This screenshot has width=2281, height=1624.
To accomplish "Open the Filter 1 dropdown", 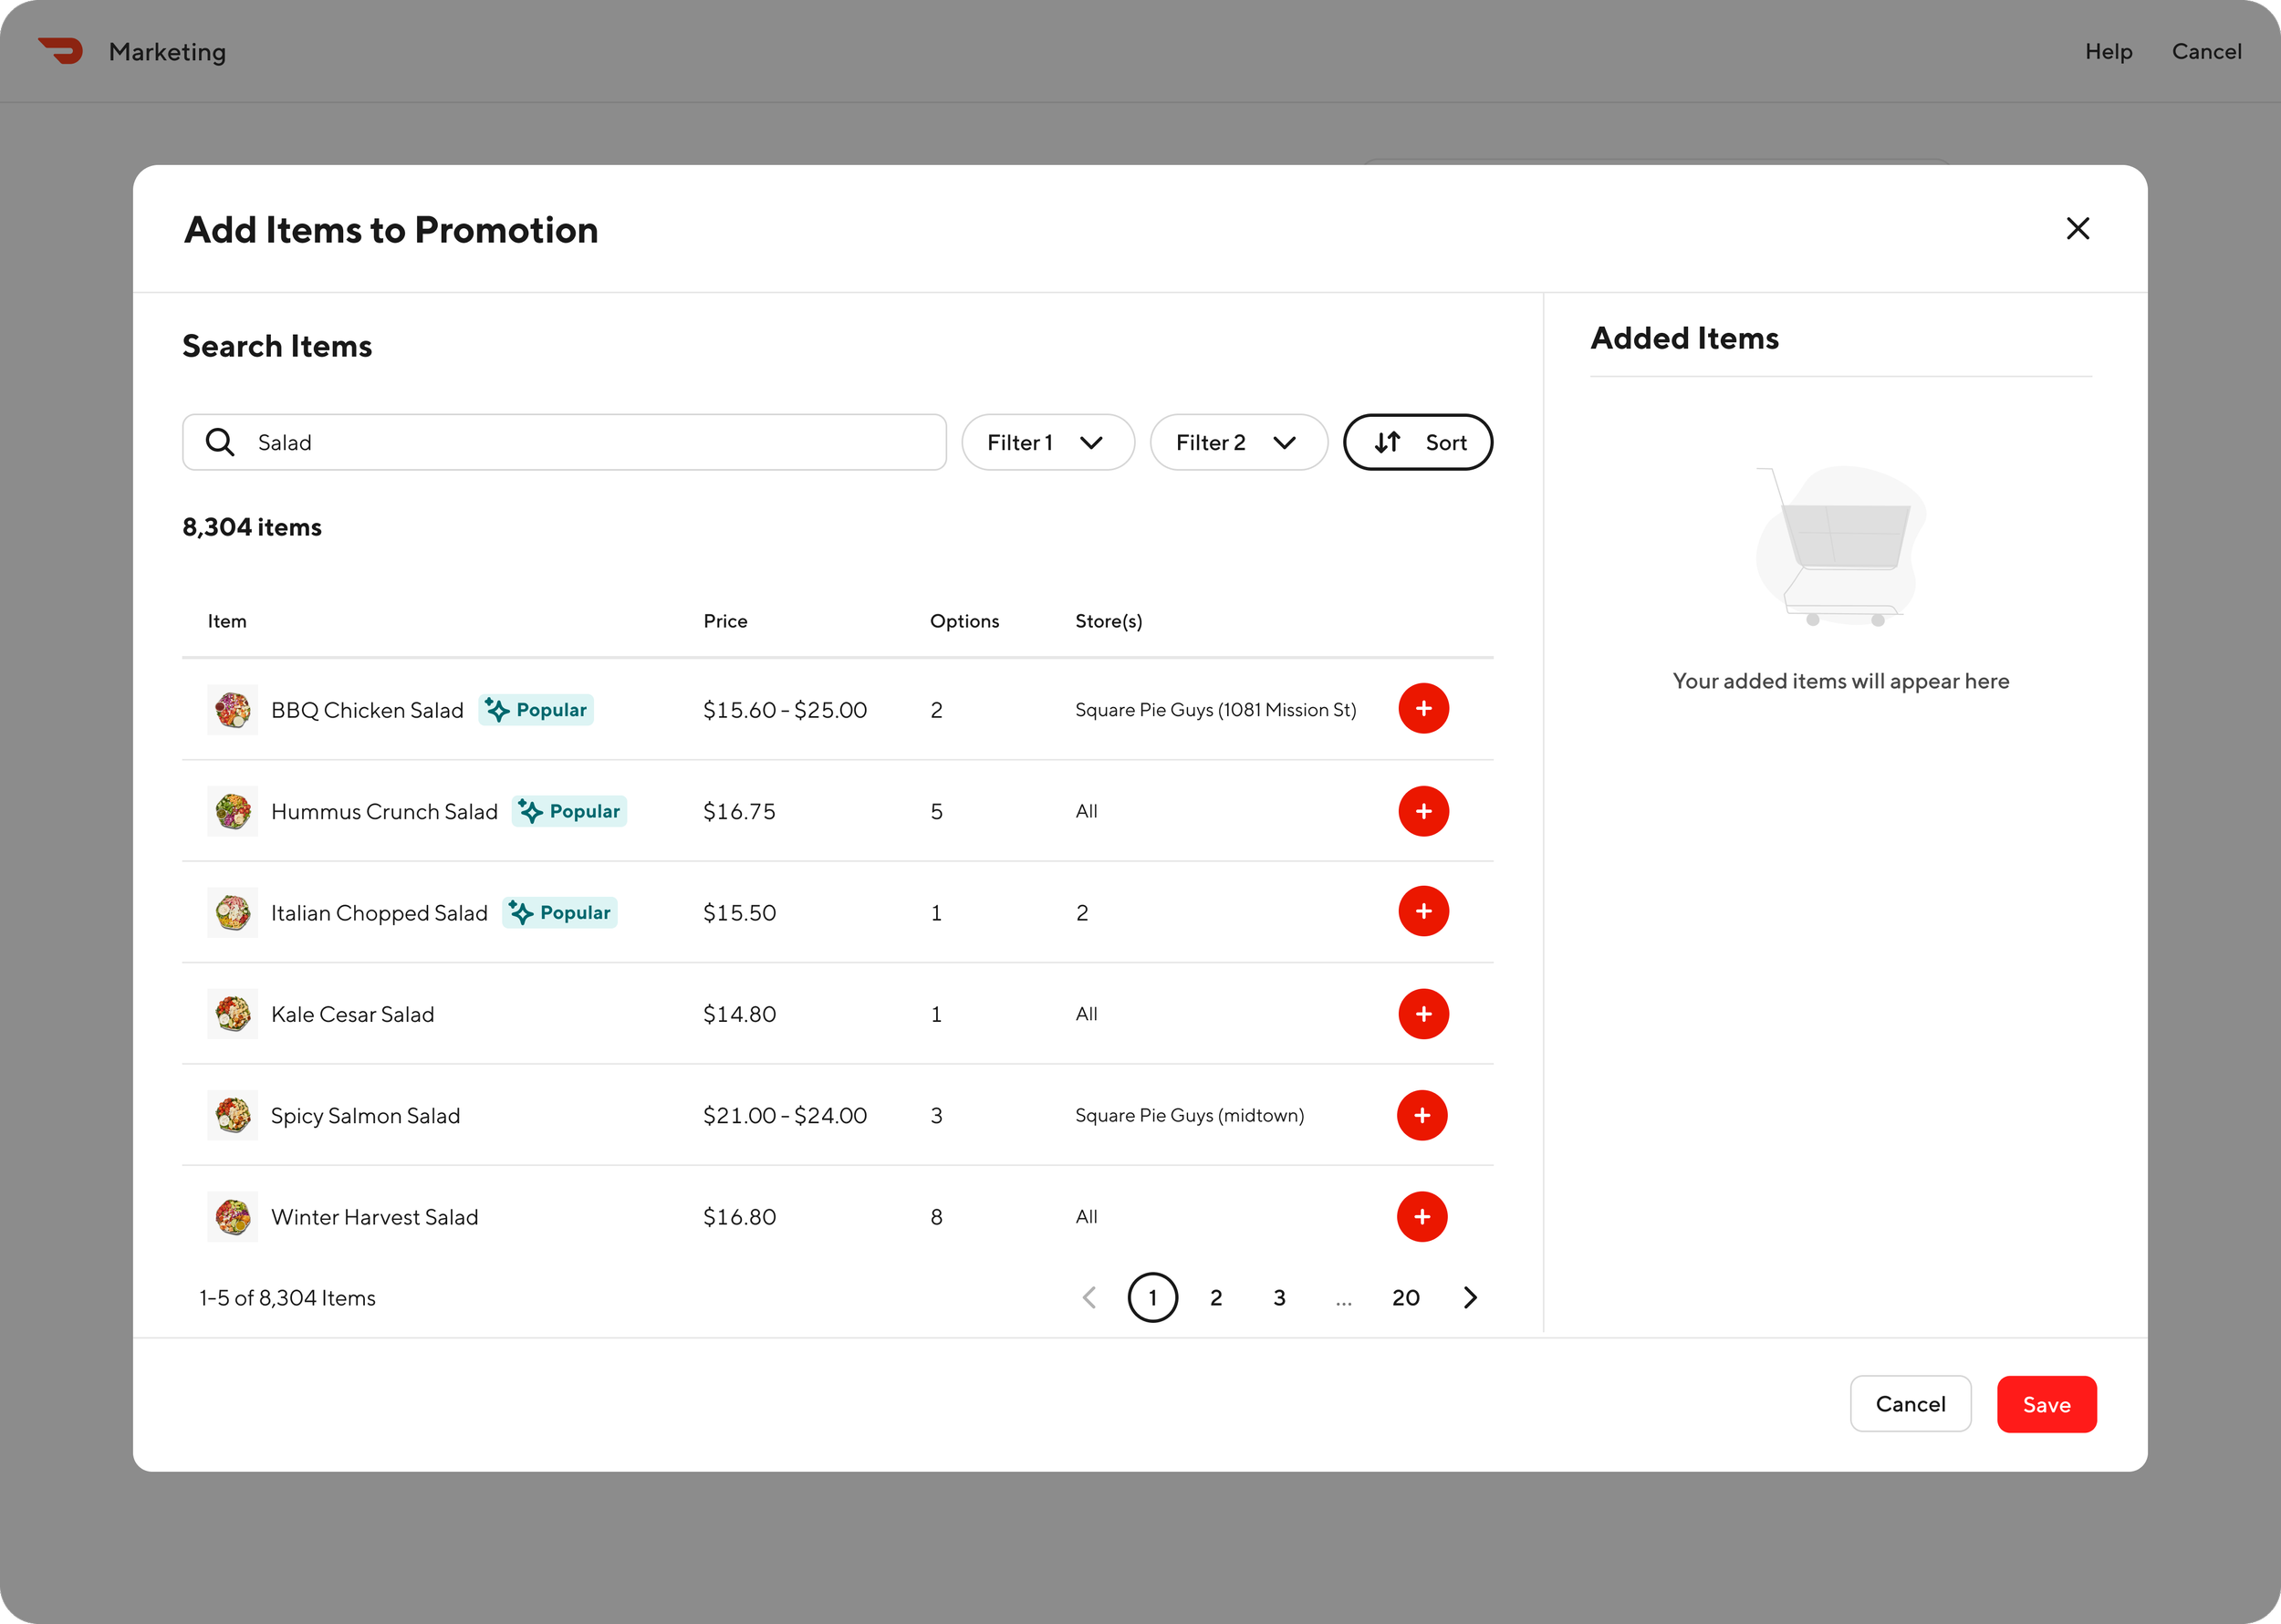I will pyautogui.click(x=1047, y=442).
